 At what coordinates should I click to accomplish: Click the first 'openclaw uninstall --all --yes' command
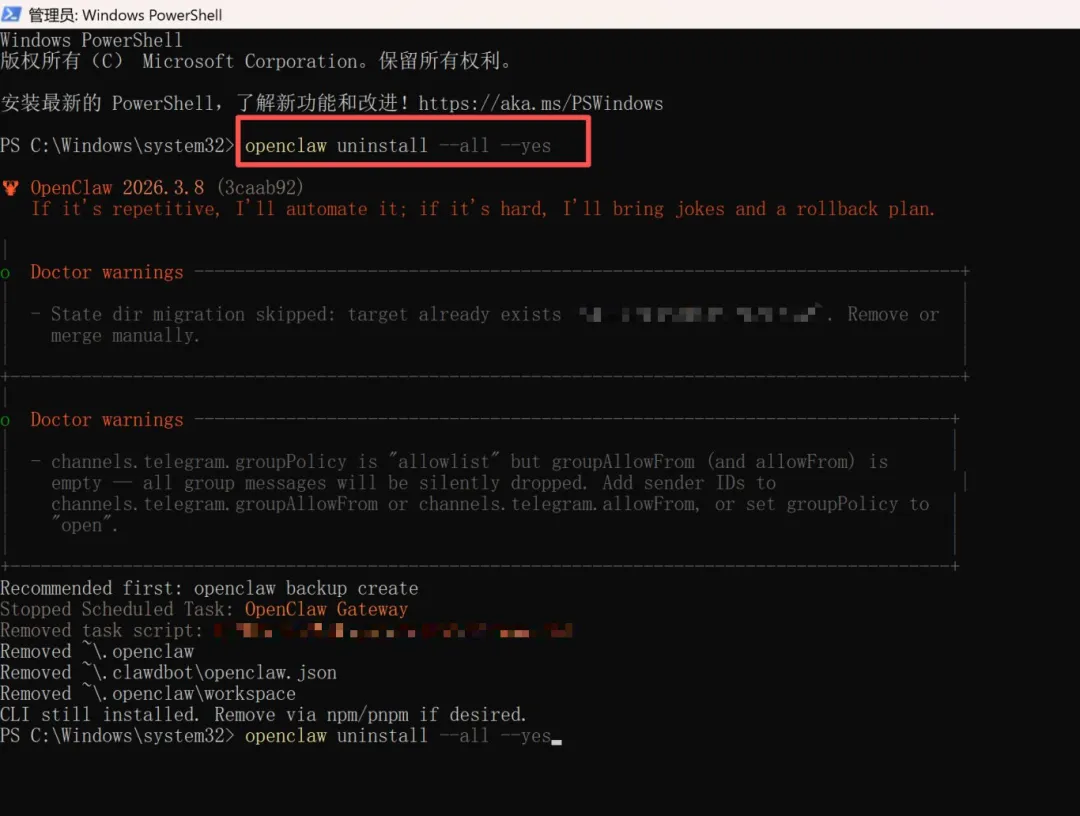pos(398,145)
